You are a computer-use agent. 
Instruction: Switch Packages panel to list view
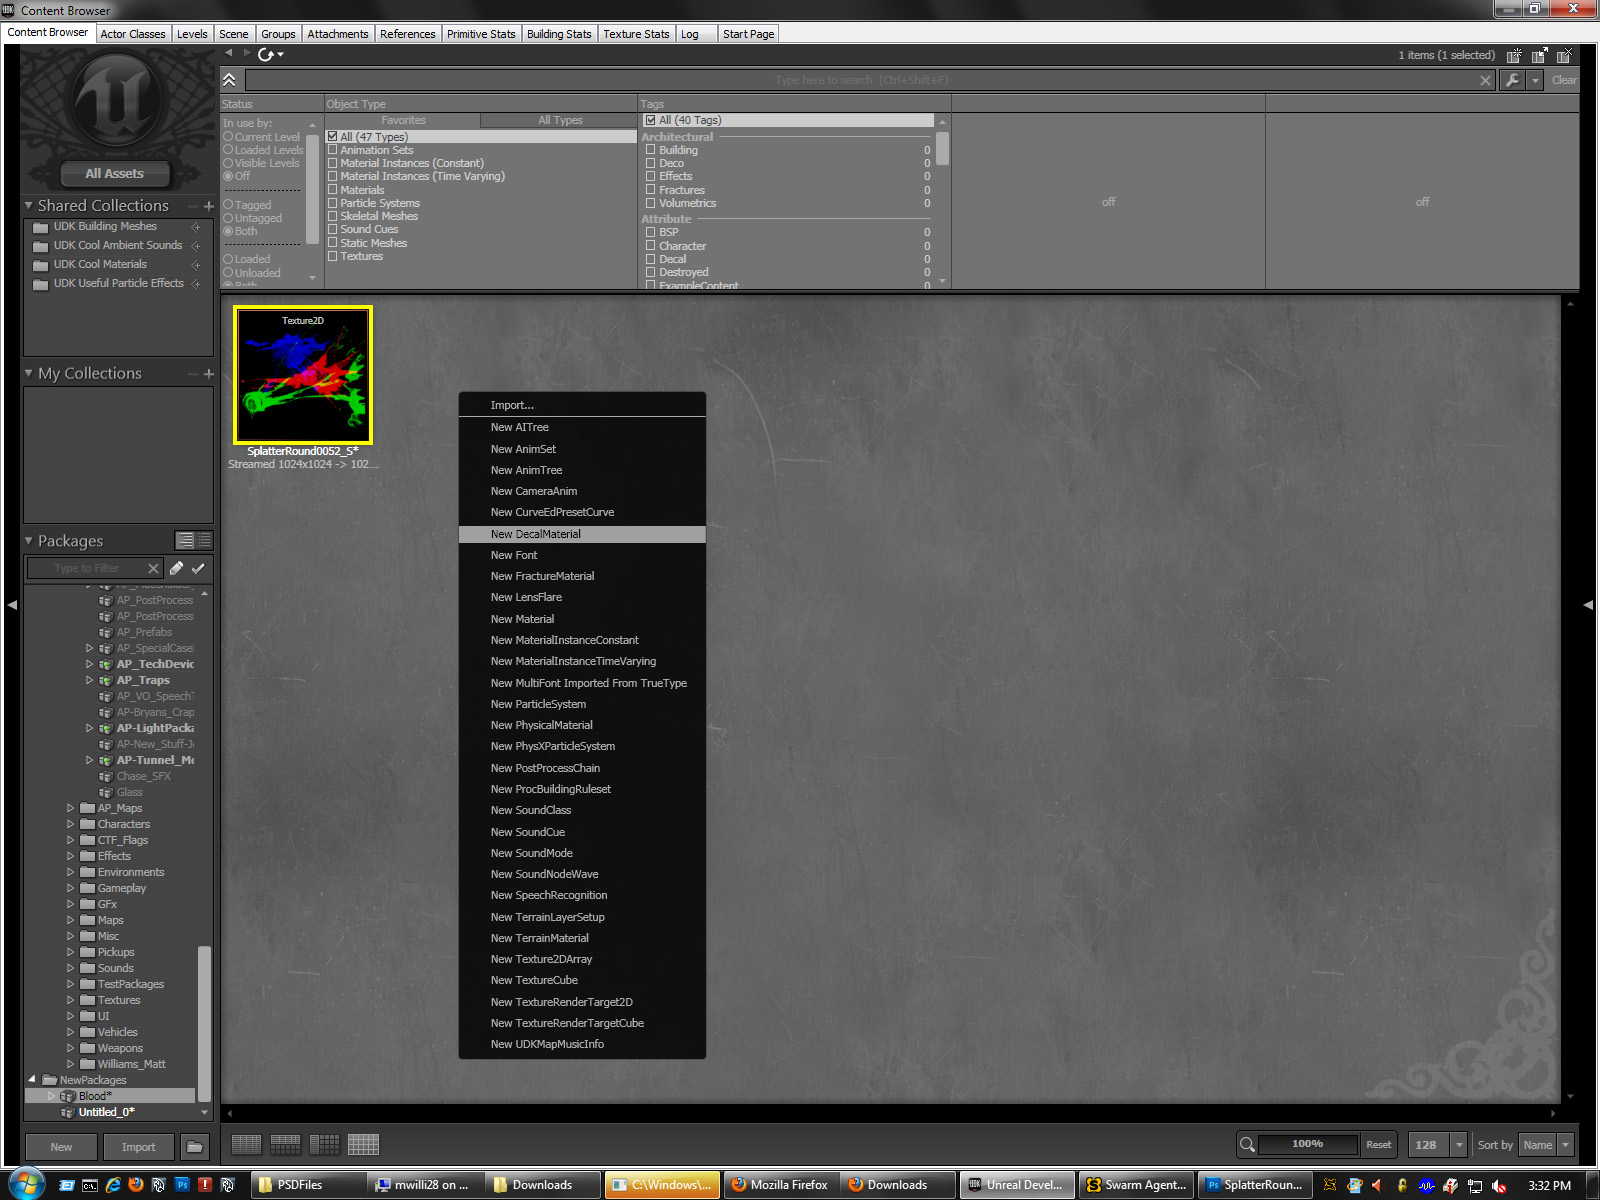(x=204, y=540)
